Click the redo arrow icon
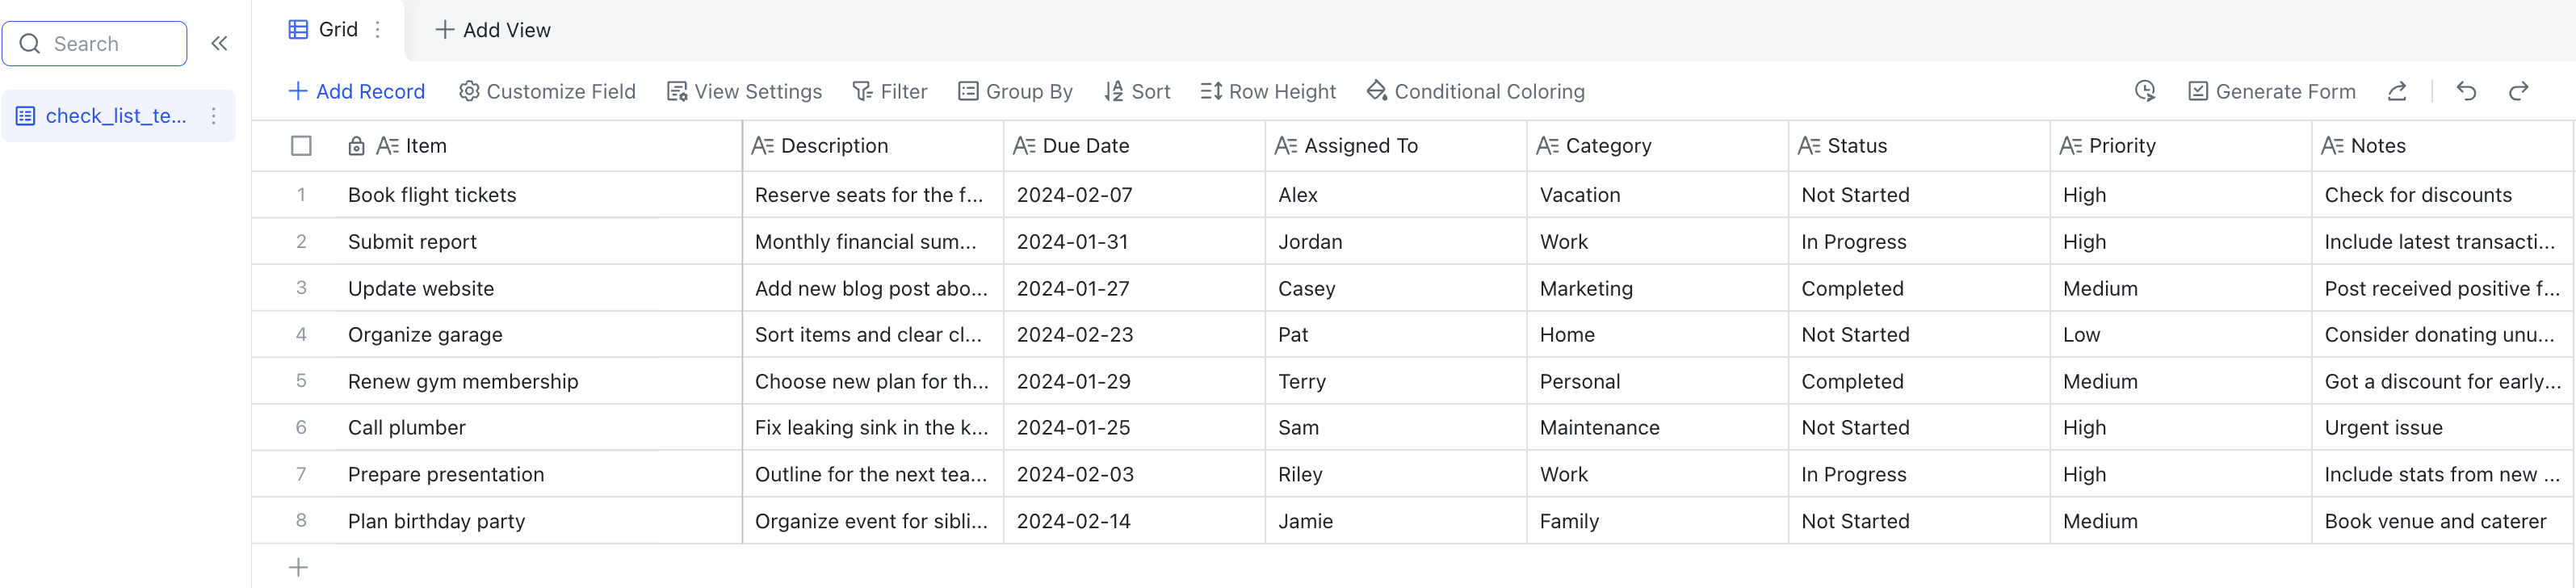 [2518, 91]
